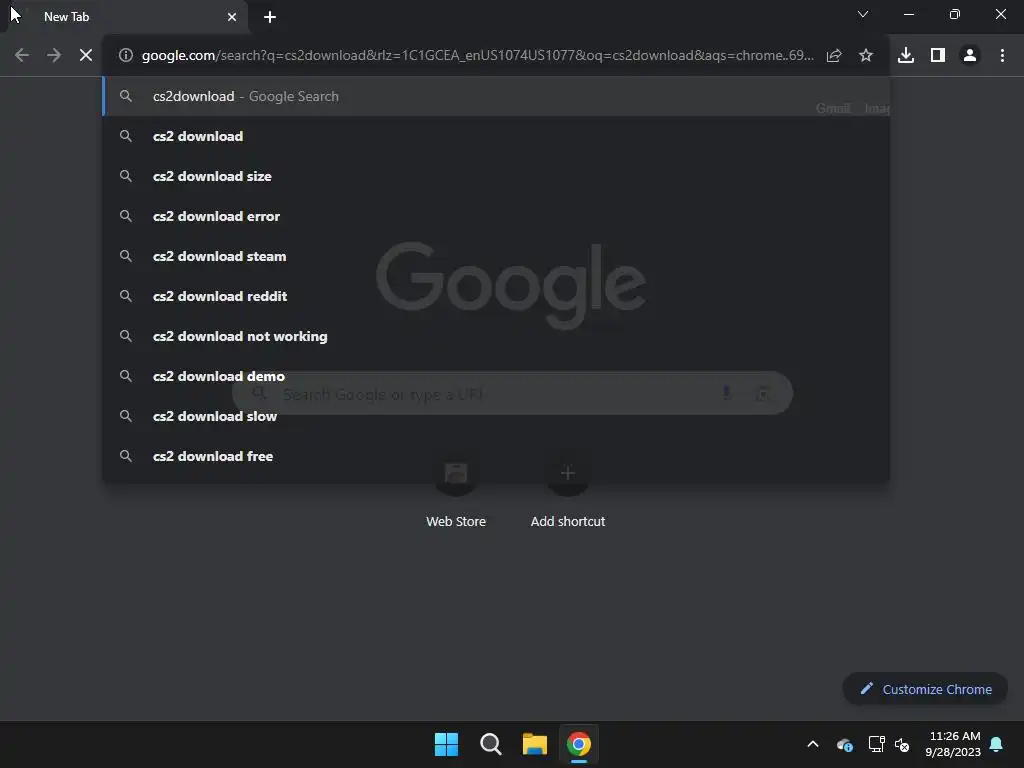
Task: Choose the 'cs2 download' suggestion
Action: tap(496, 136)
